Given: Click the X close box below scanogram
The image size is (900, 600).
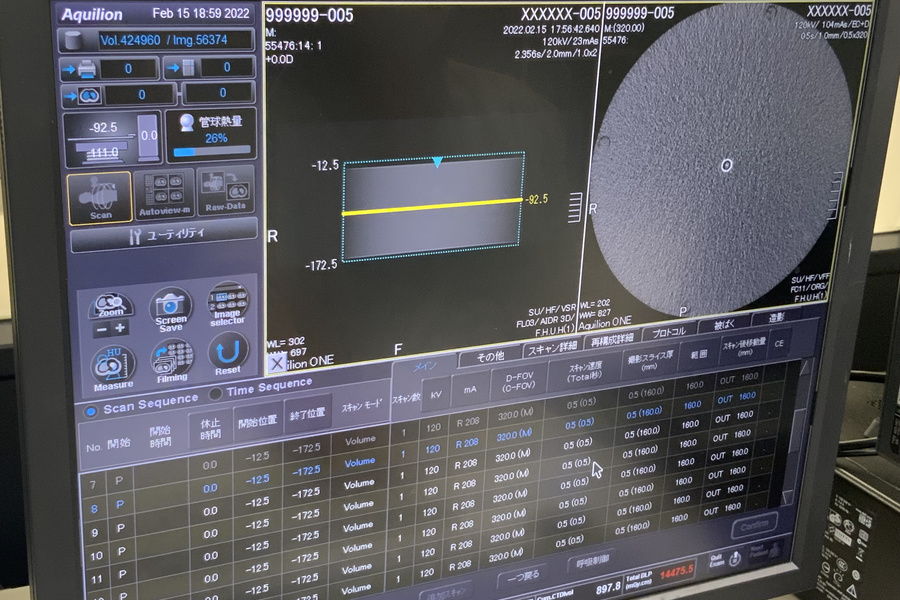Looking at the screenshot, I should click(277, 364).
